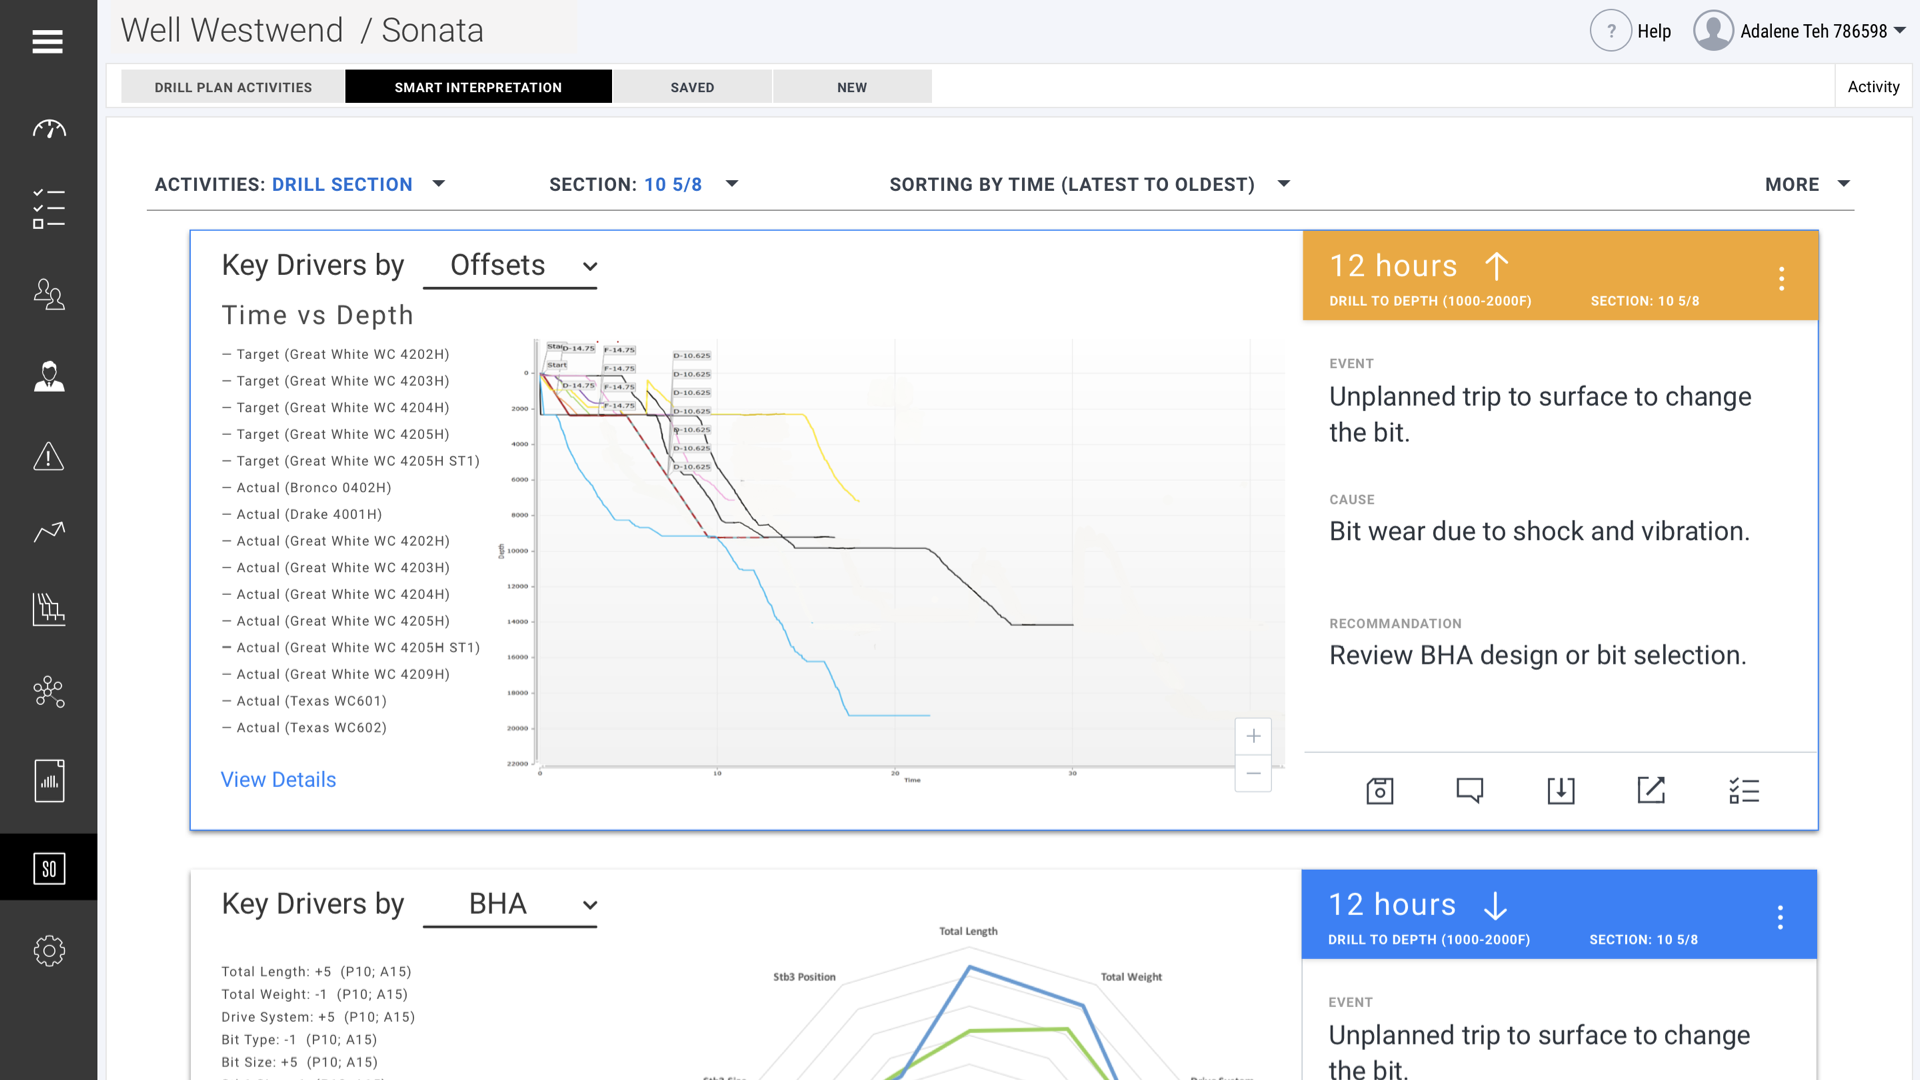Toggle the Actual (Bronco 0402H) legend entry

[x=313, y=488]
